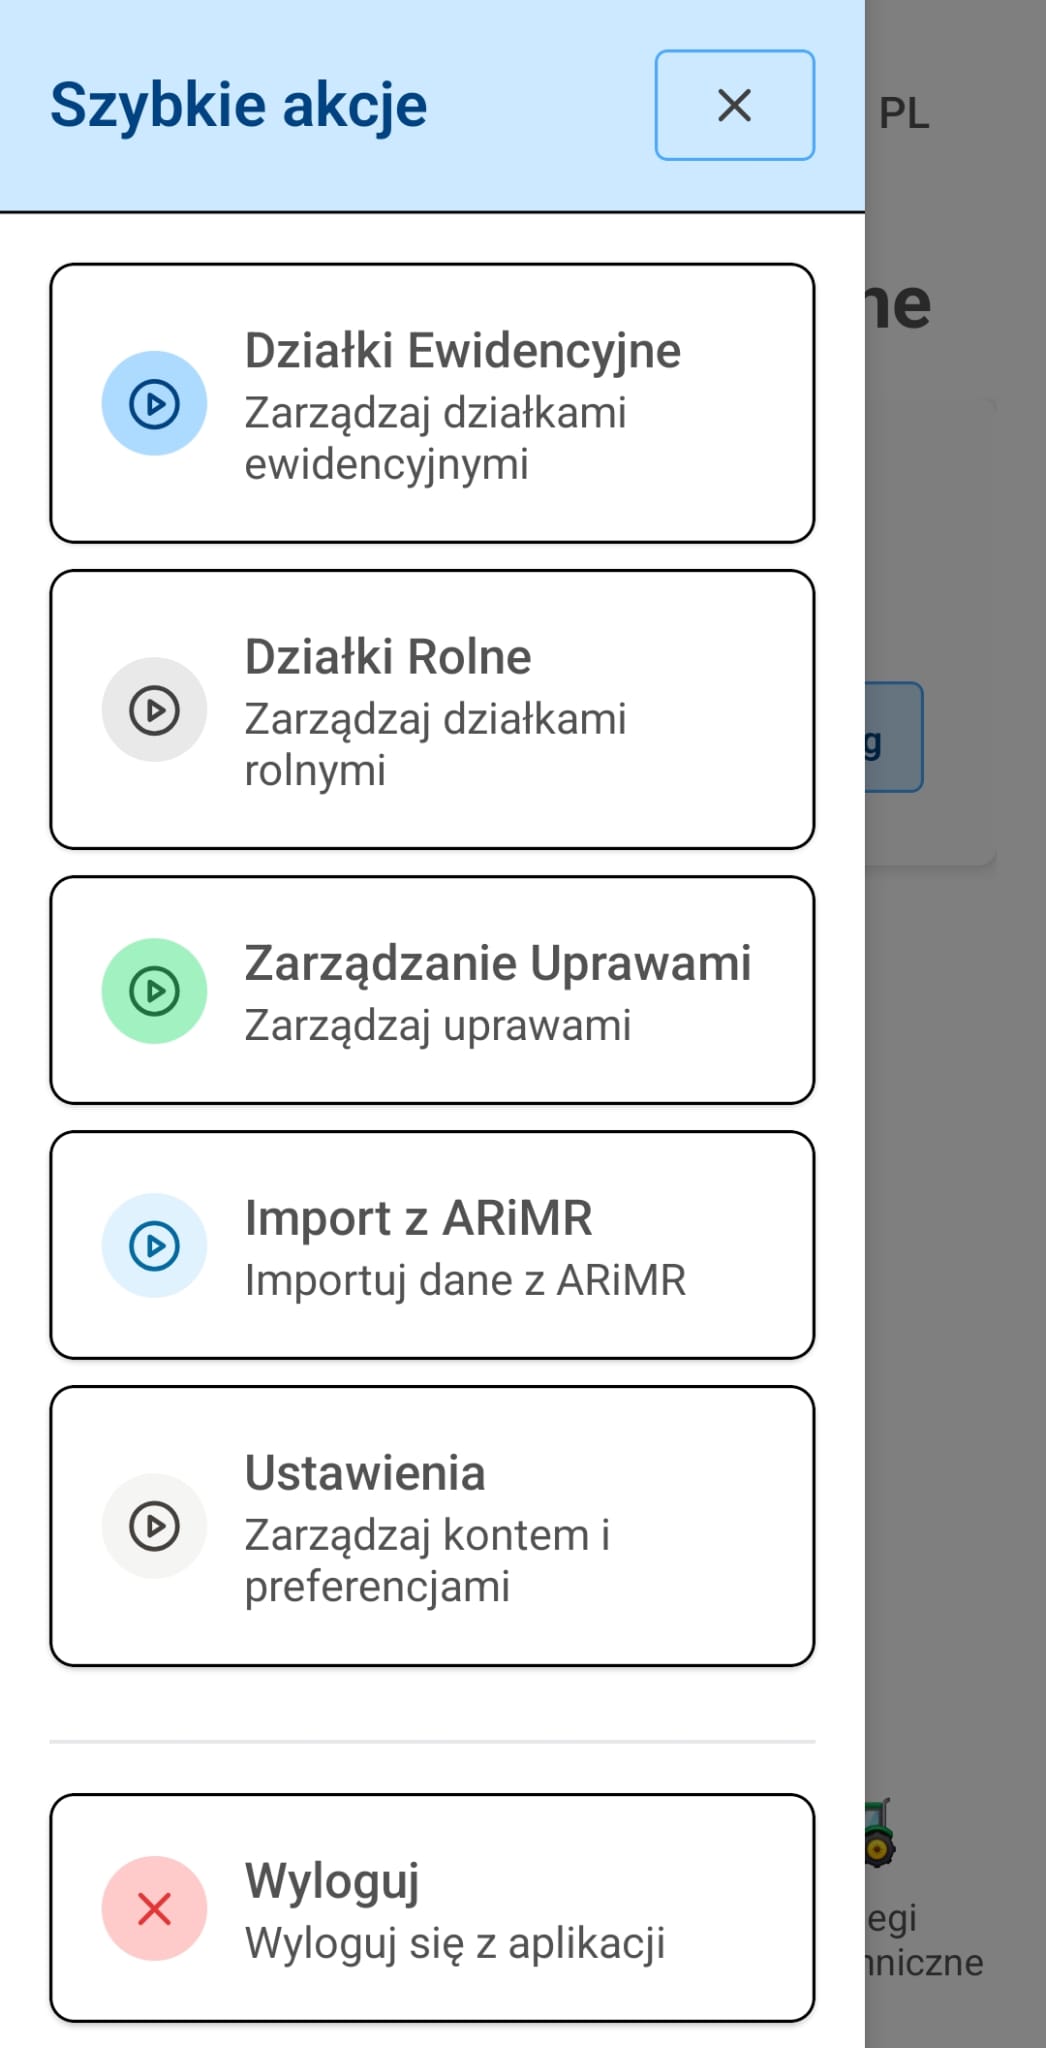This screenshot has height=2048, width=1046.
Task: Select the Działki Rolne card
Action: point(432,708)
